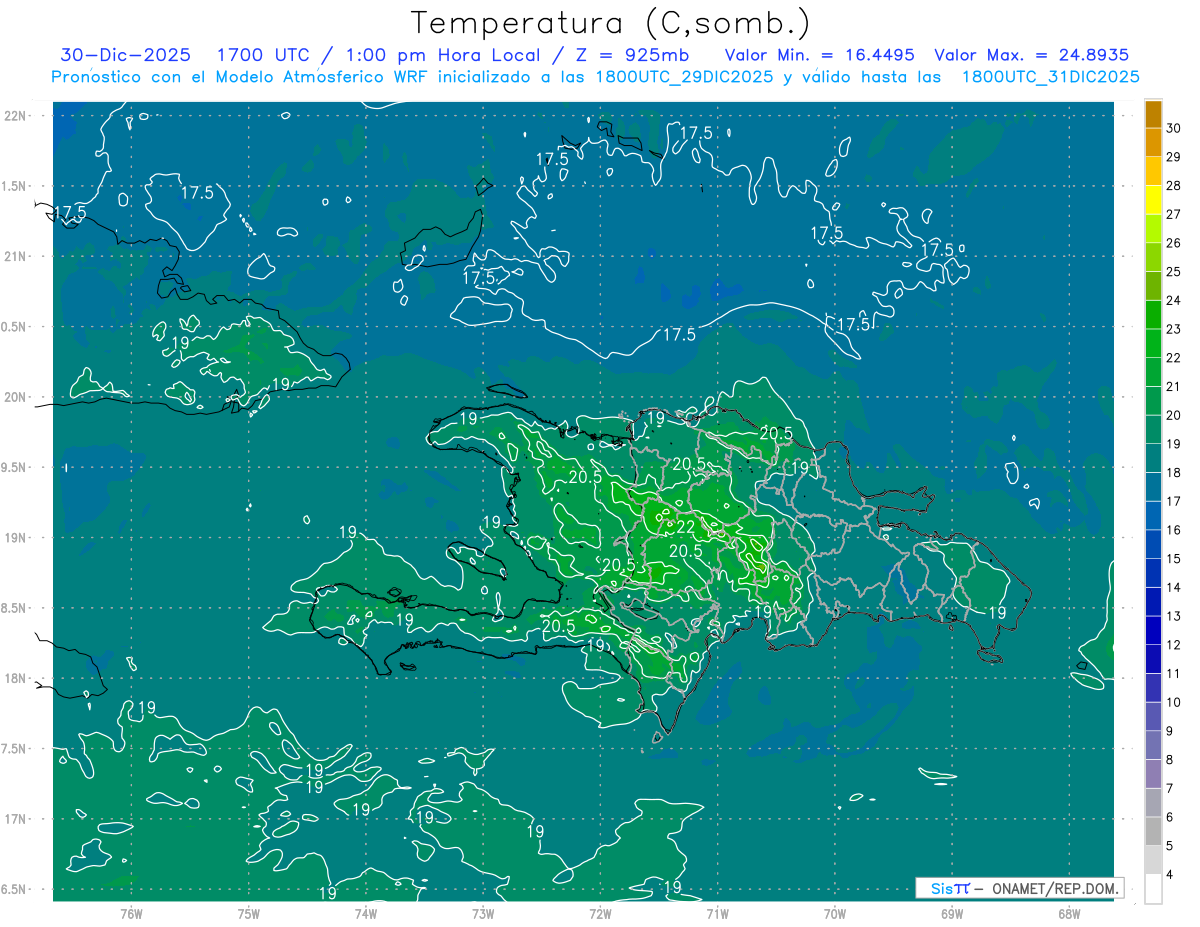Click the color bar label 27
Image resolution: width=1200 pixels, height=927 pixels.
click(1174, 214)
